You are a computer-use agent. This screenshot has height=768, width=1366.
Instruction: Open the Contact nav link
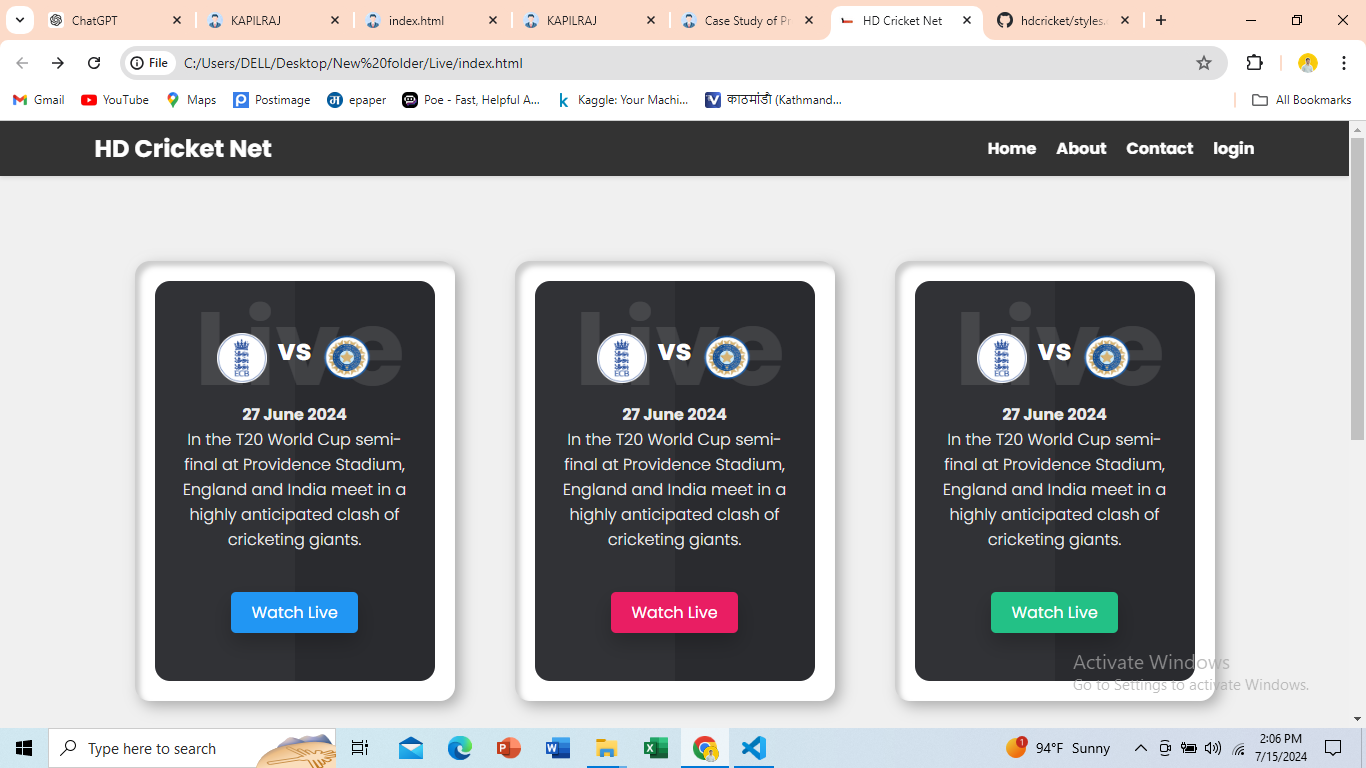(1160, 148)
